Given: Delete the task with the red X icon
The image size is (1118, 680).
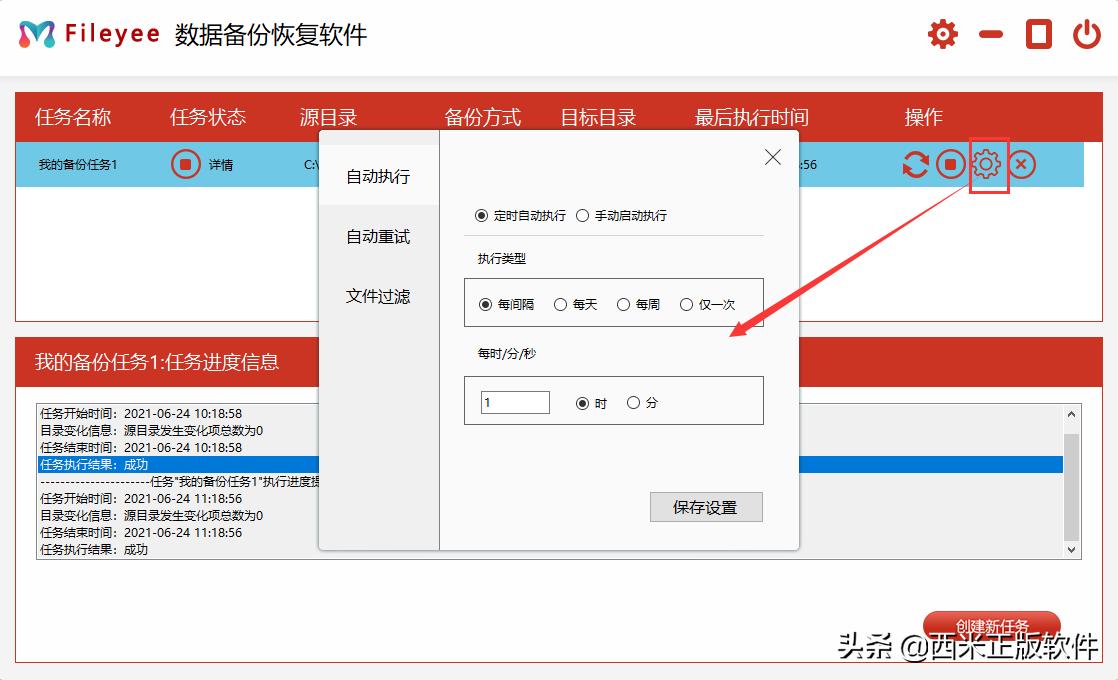Looking at the screenshot, I should [x=1023, y=164].
